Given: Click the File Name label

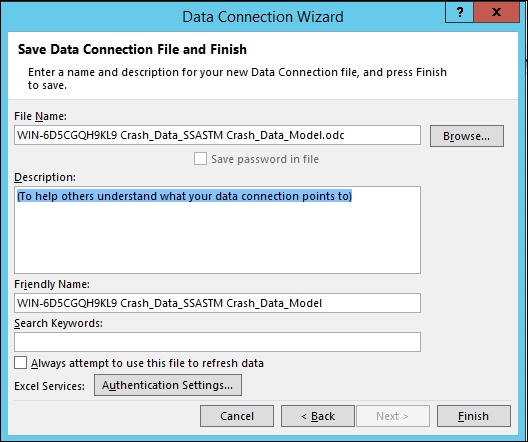Looking at the screenshot, I should 40,116.
